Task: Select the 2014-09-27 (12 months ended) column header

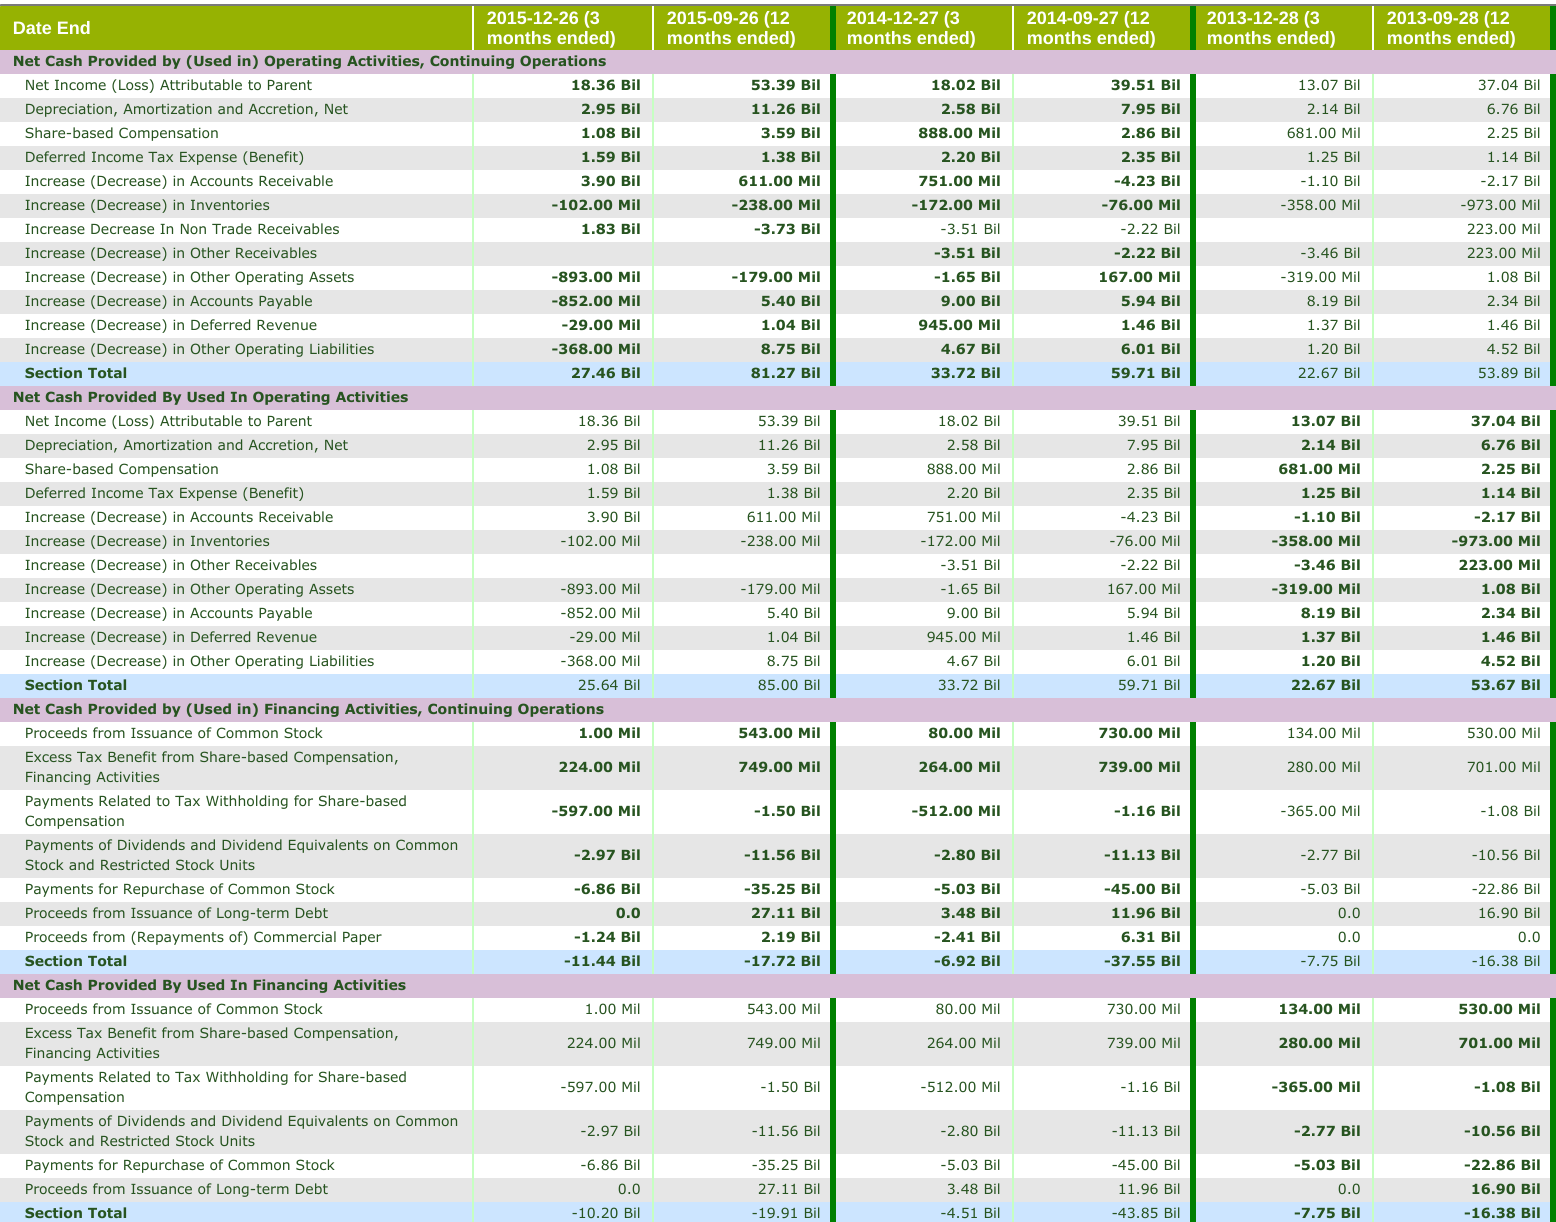Action: (1102, 28)
